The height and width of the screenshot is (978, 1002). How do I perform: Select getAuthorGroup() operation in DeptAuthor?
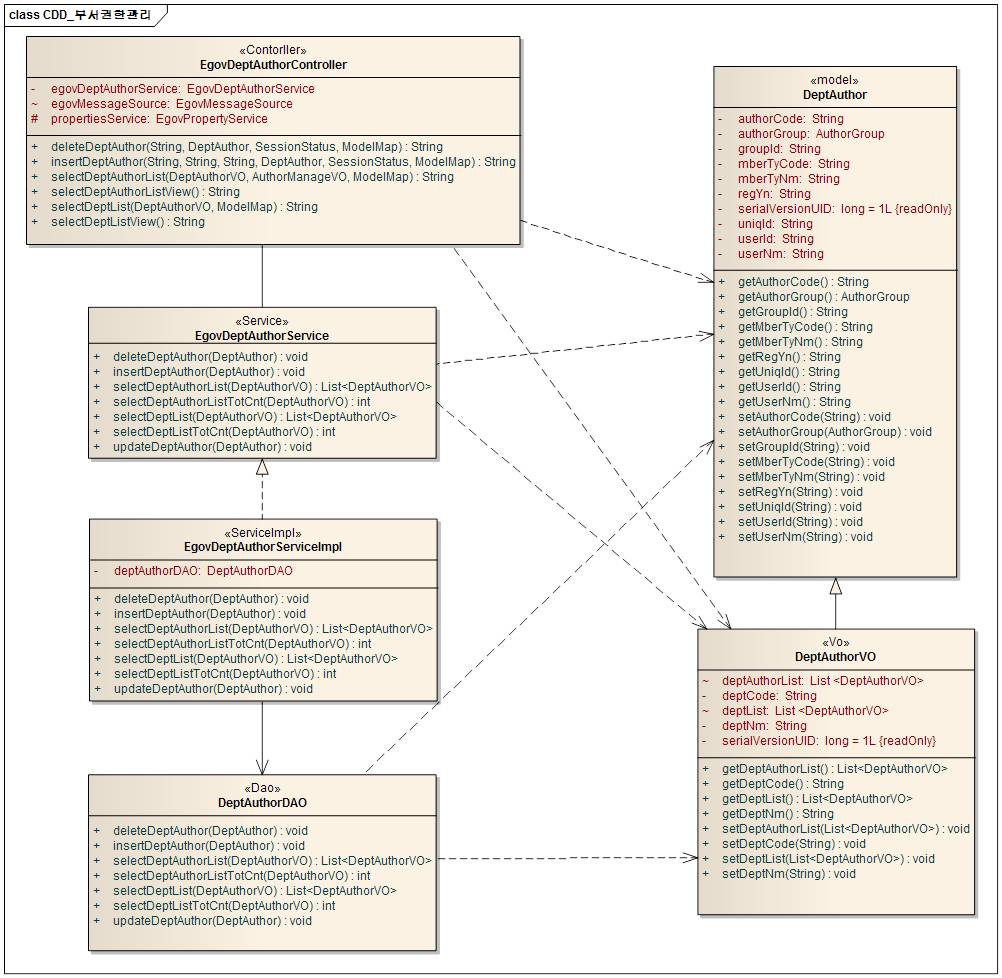(x=823, y=297)
